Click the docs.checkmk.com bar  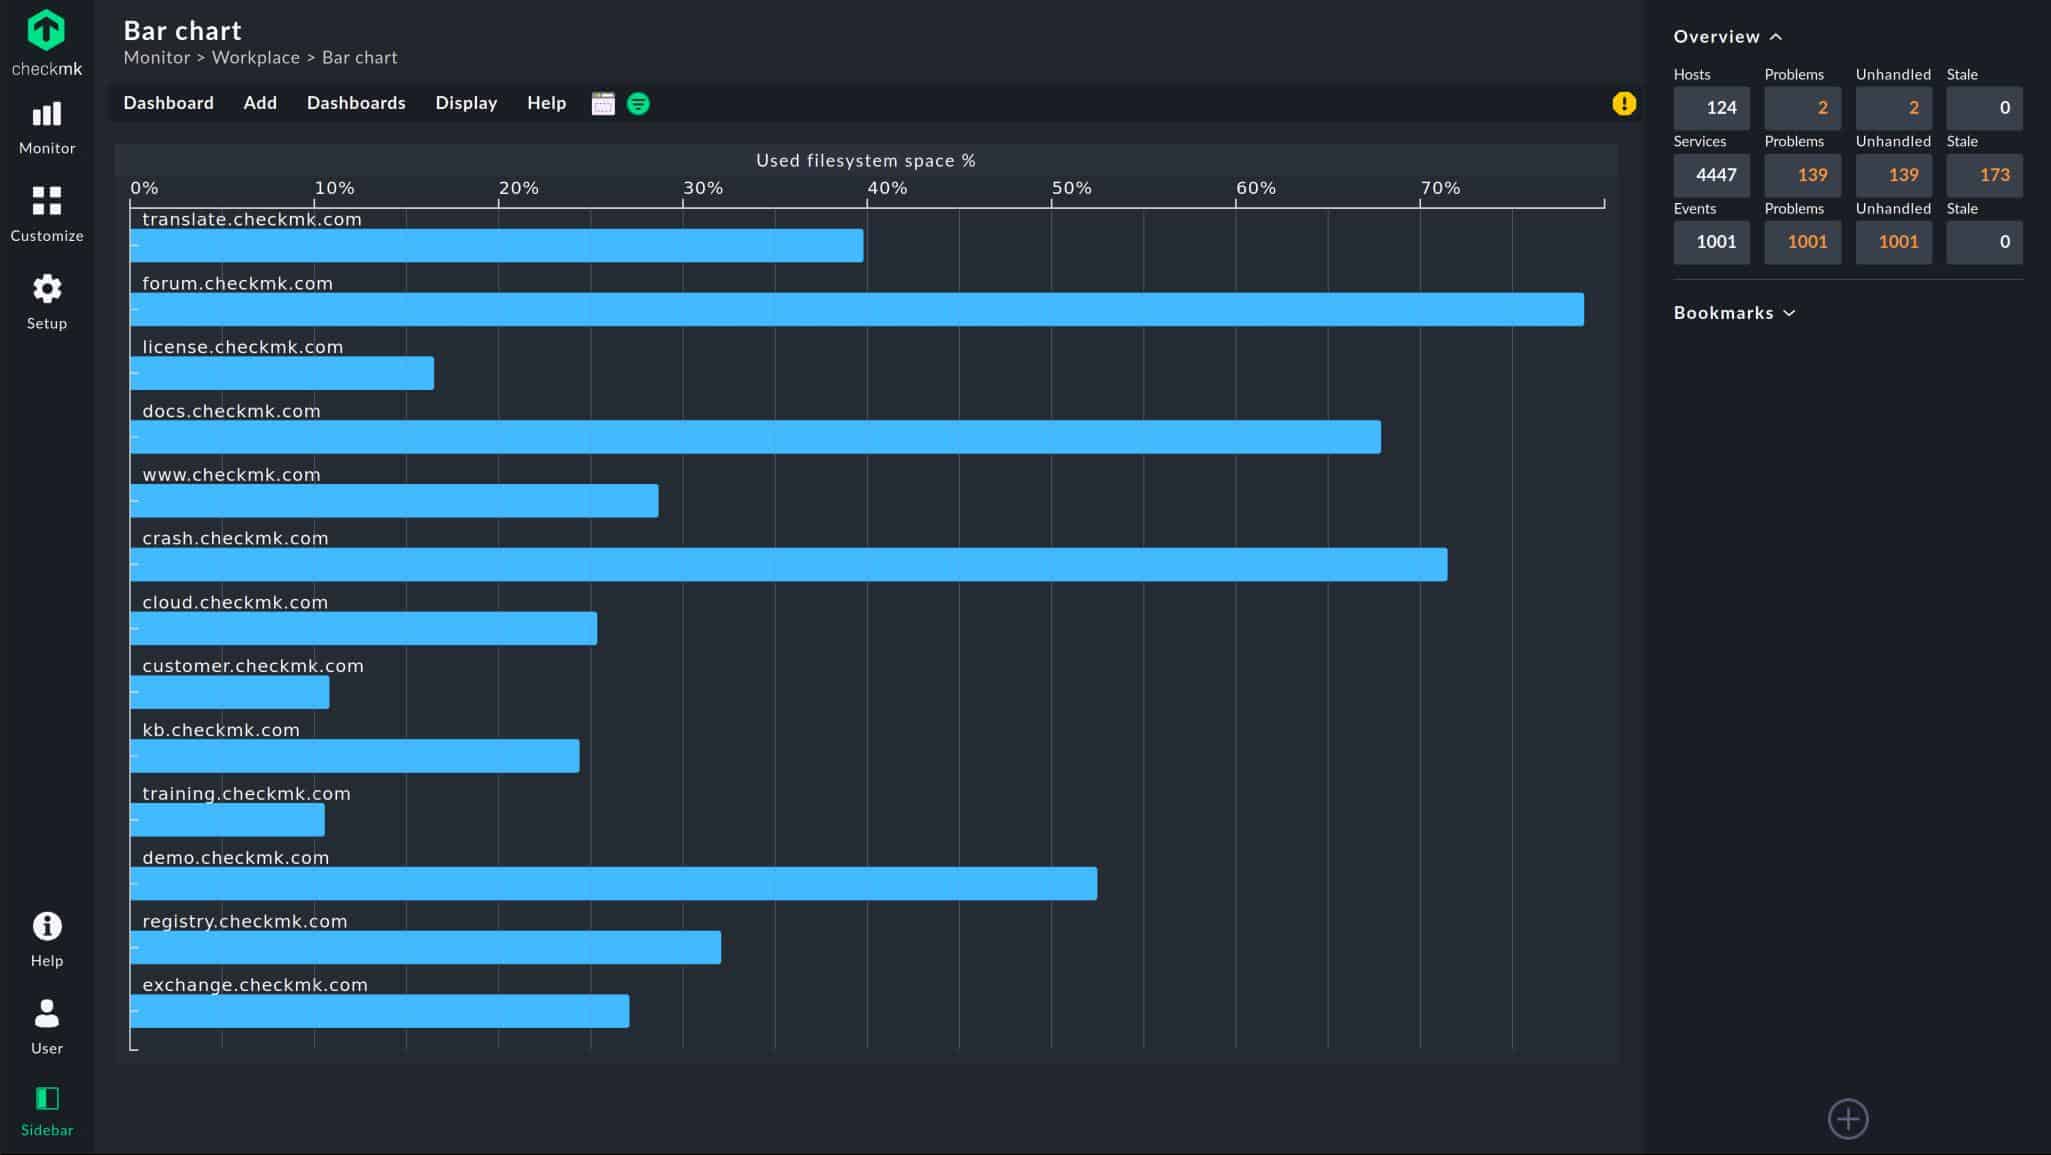point(755,437)
